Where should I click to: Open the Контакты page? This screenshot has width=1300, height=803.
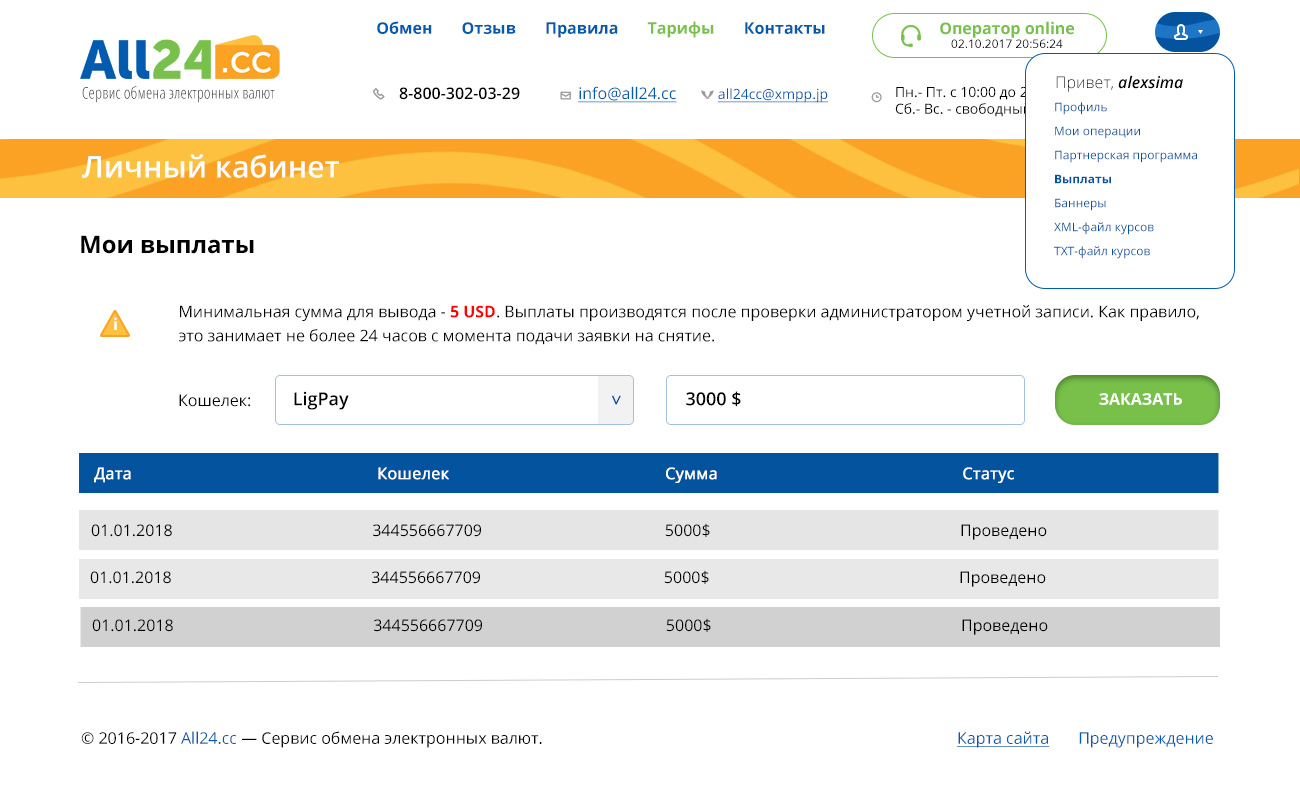pos(784,28)
